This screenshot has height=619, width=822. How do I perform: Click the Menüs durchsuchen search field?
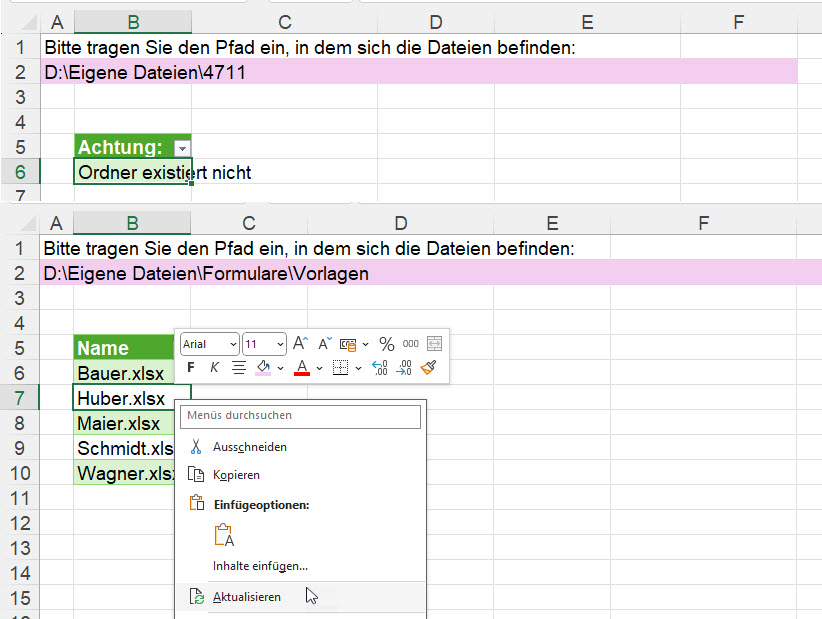point(302,415)
